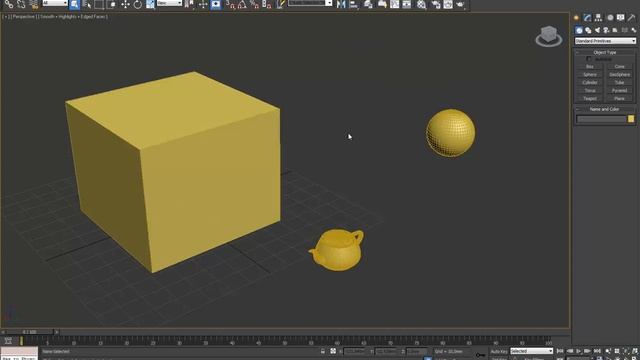Viewport: 640px width, 360px height.
Task: Open the selection filter All dropdown
Action: tap(55, 3)
